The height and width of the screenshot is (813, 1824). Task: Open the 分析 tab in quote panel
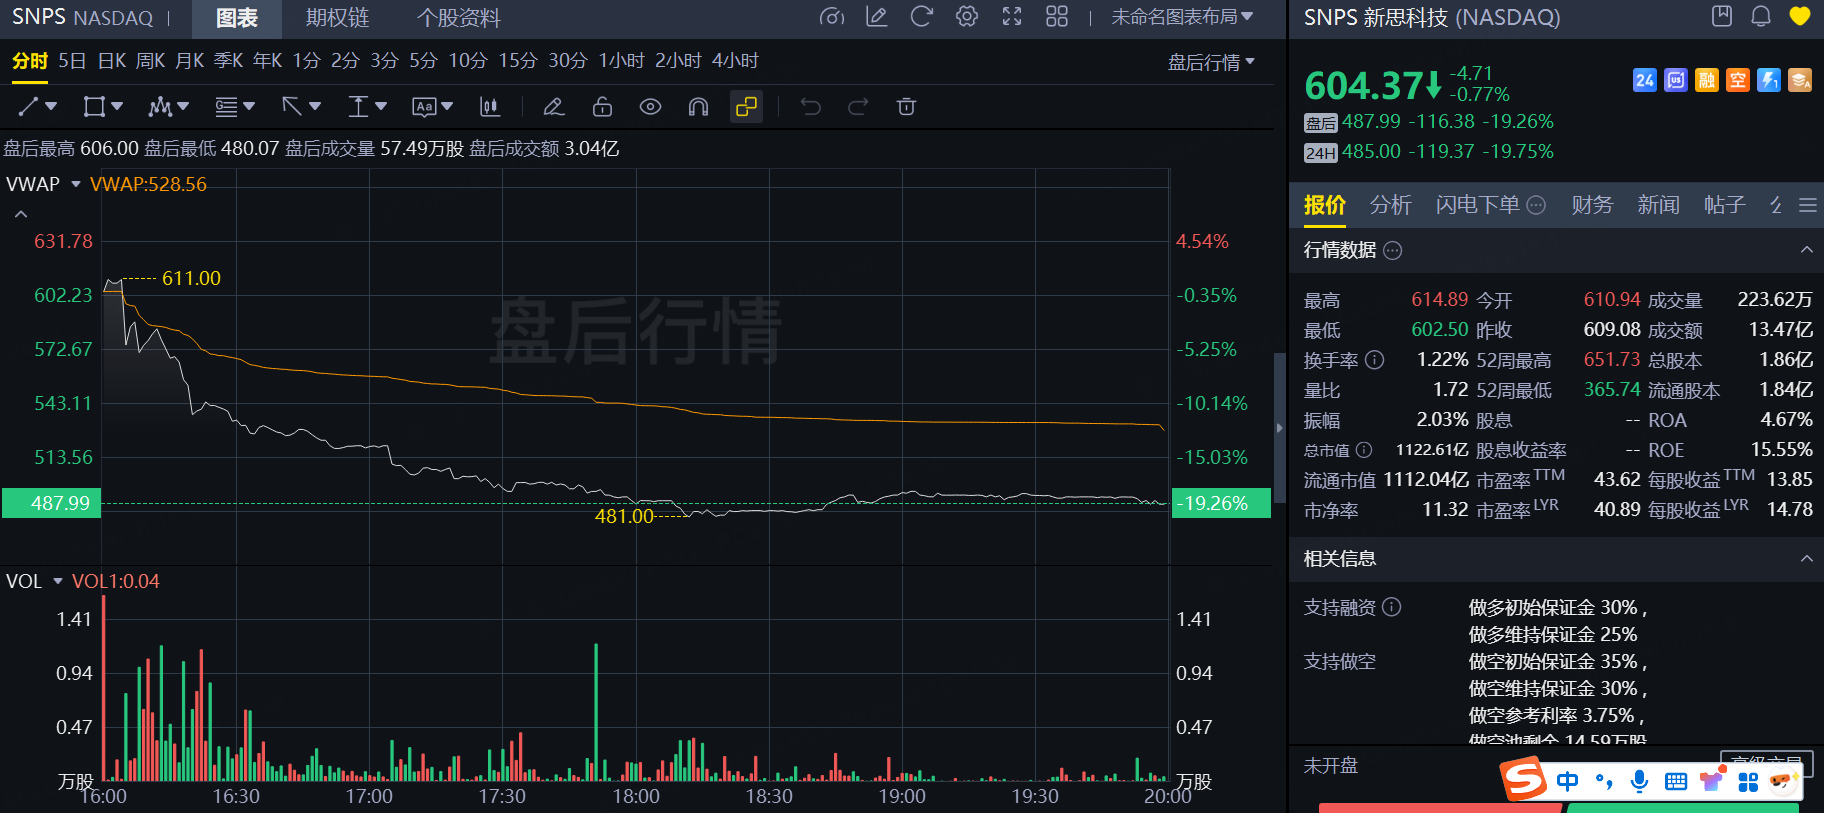tap(1390, 205)
